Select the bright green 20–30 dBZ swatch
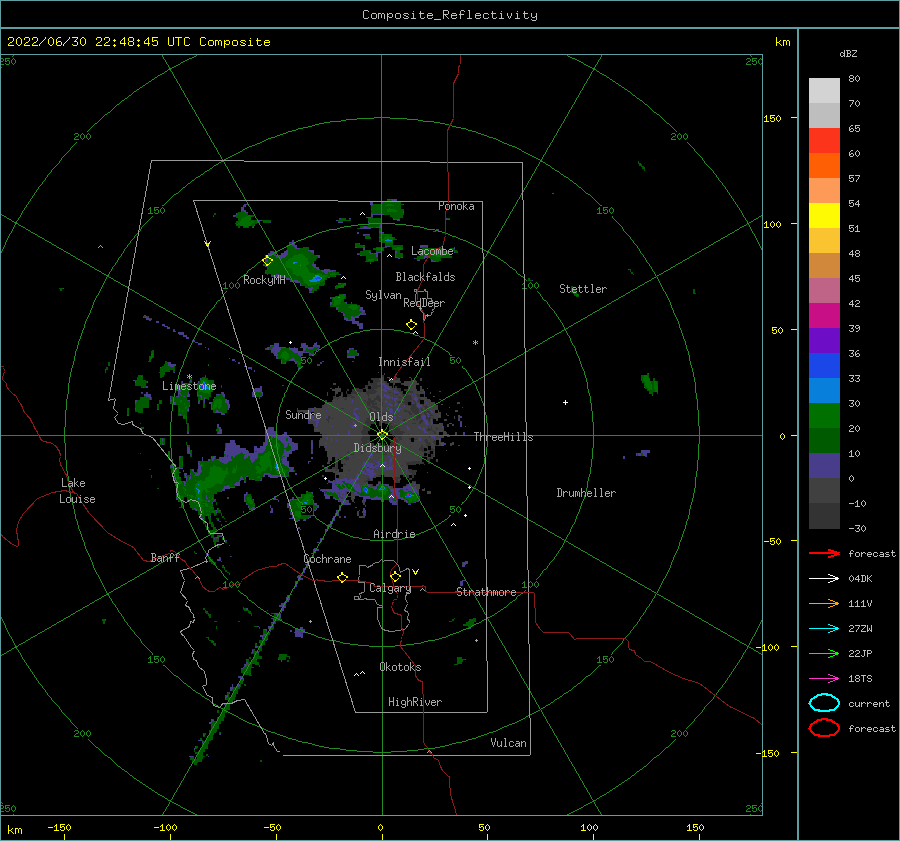 point(824,416)
